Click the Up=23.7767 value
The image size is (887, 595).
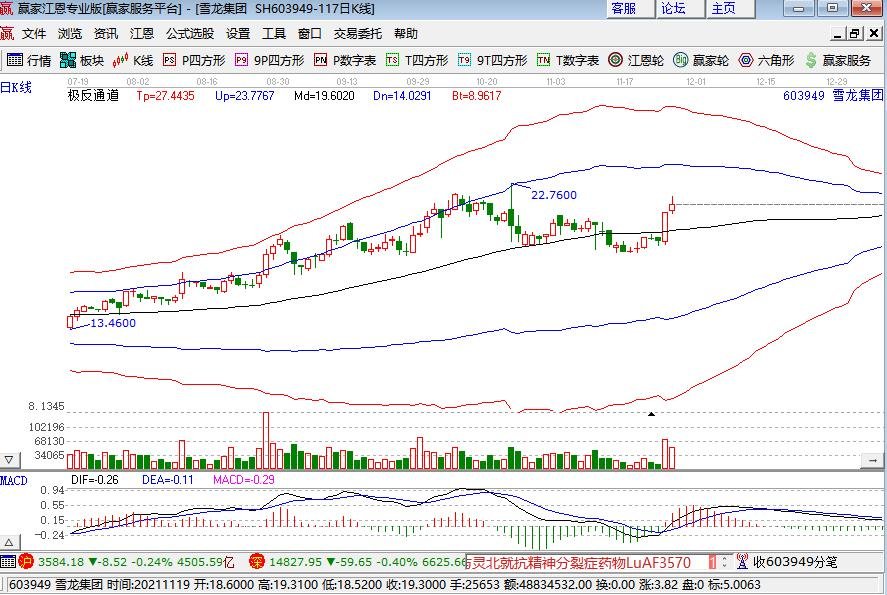click(x=244, y=96)
